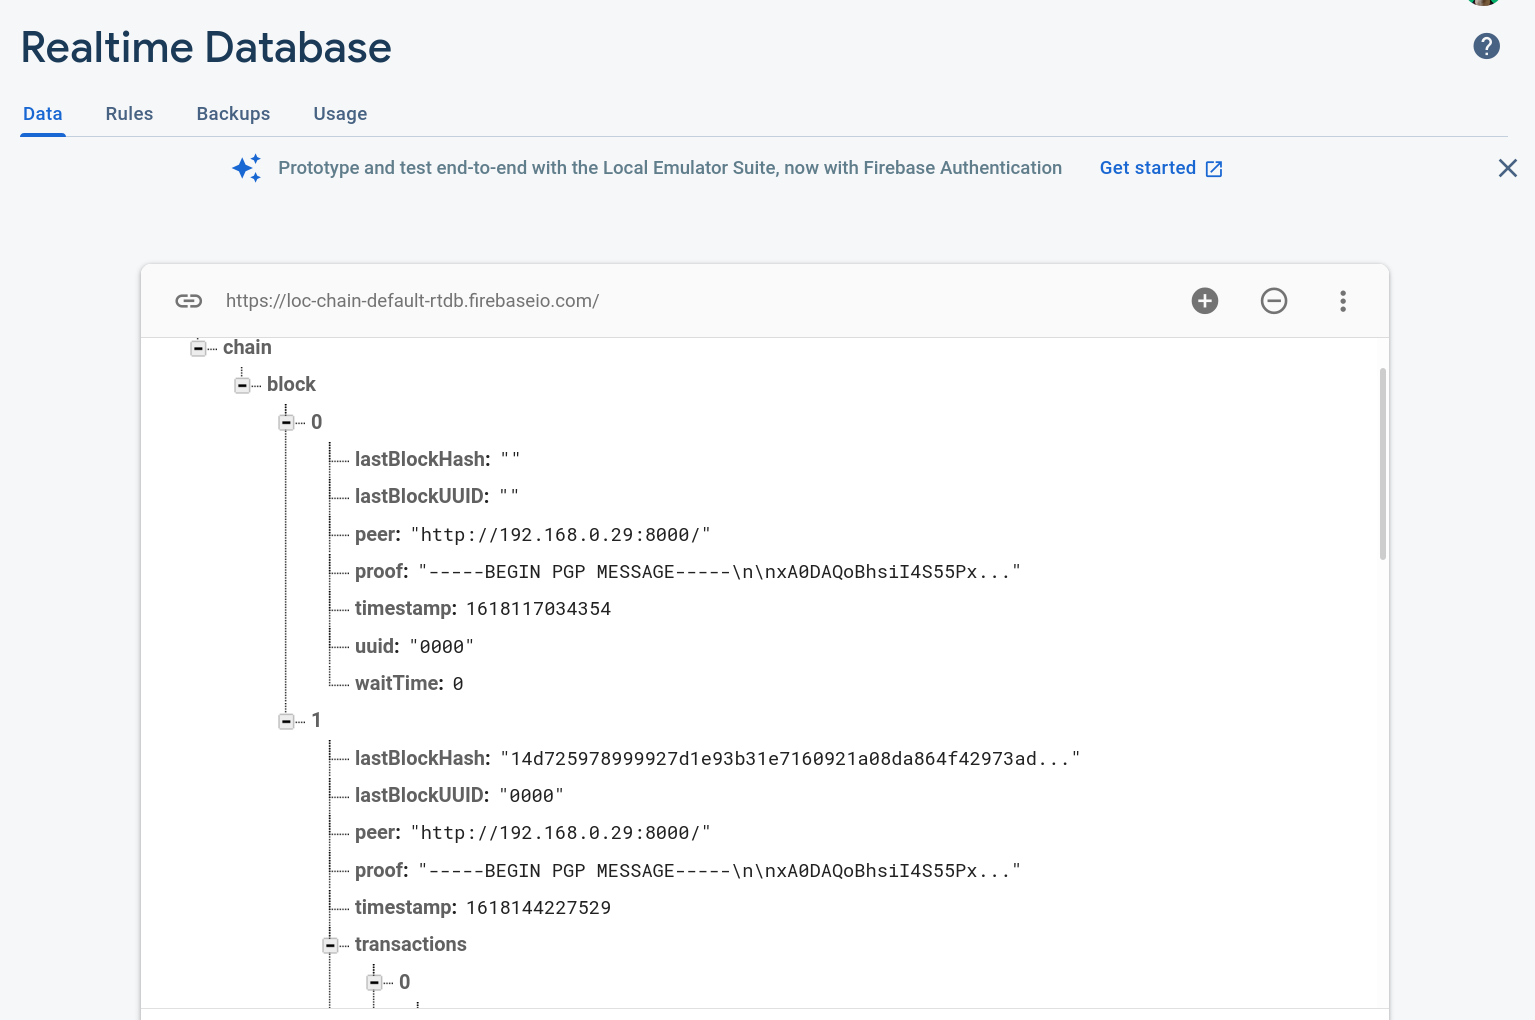Click the waitTime value 0
Image resolution: width=1535 pixels, height=1020 pixels.
[x=458, y=683]
